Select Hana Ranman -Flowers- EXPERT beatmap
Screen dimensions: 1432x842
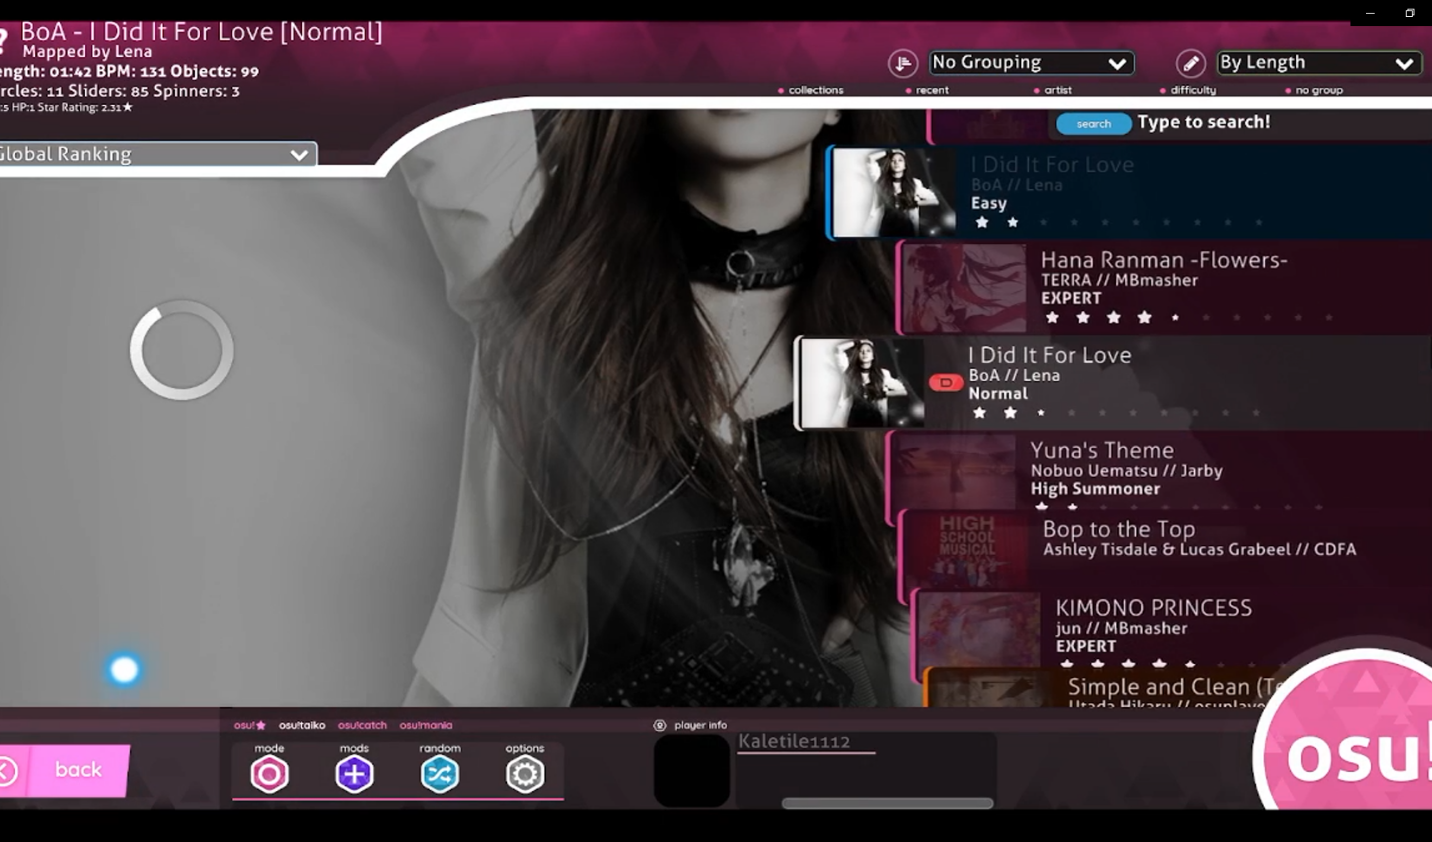[1165, 287]
